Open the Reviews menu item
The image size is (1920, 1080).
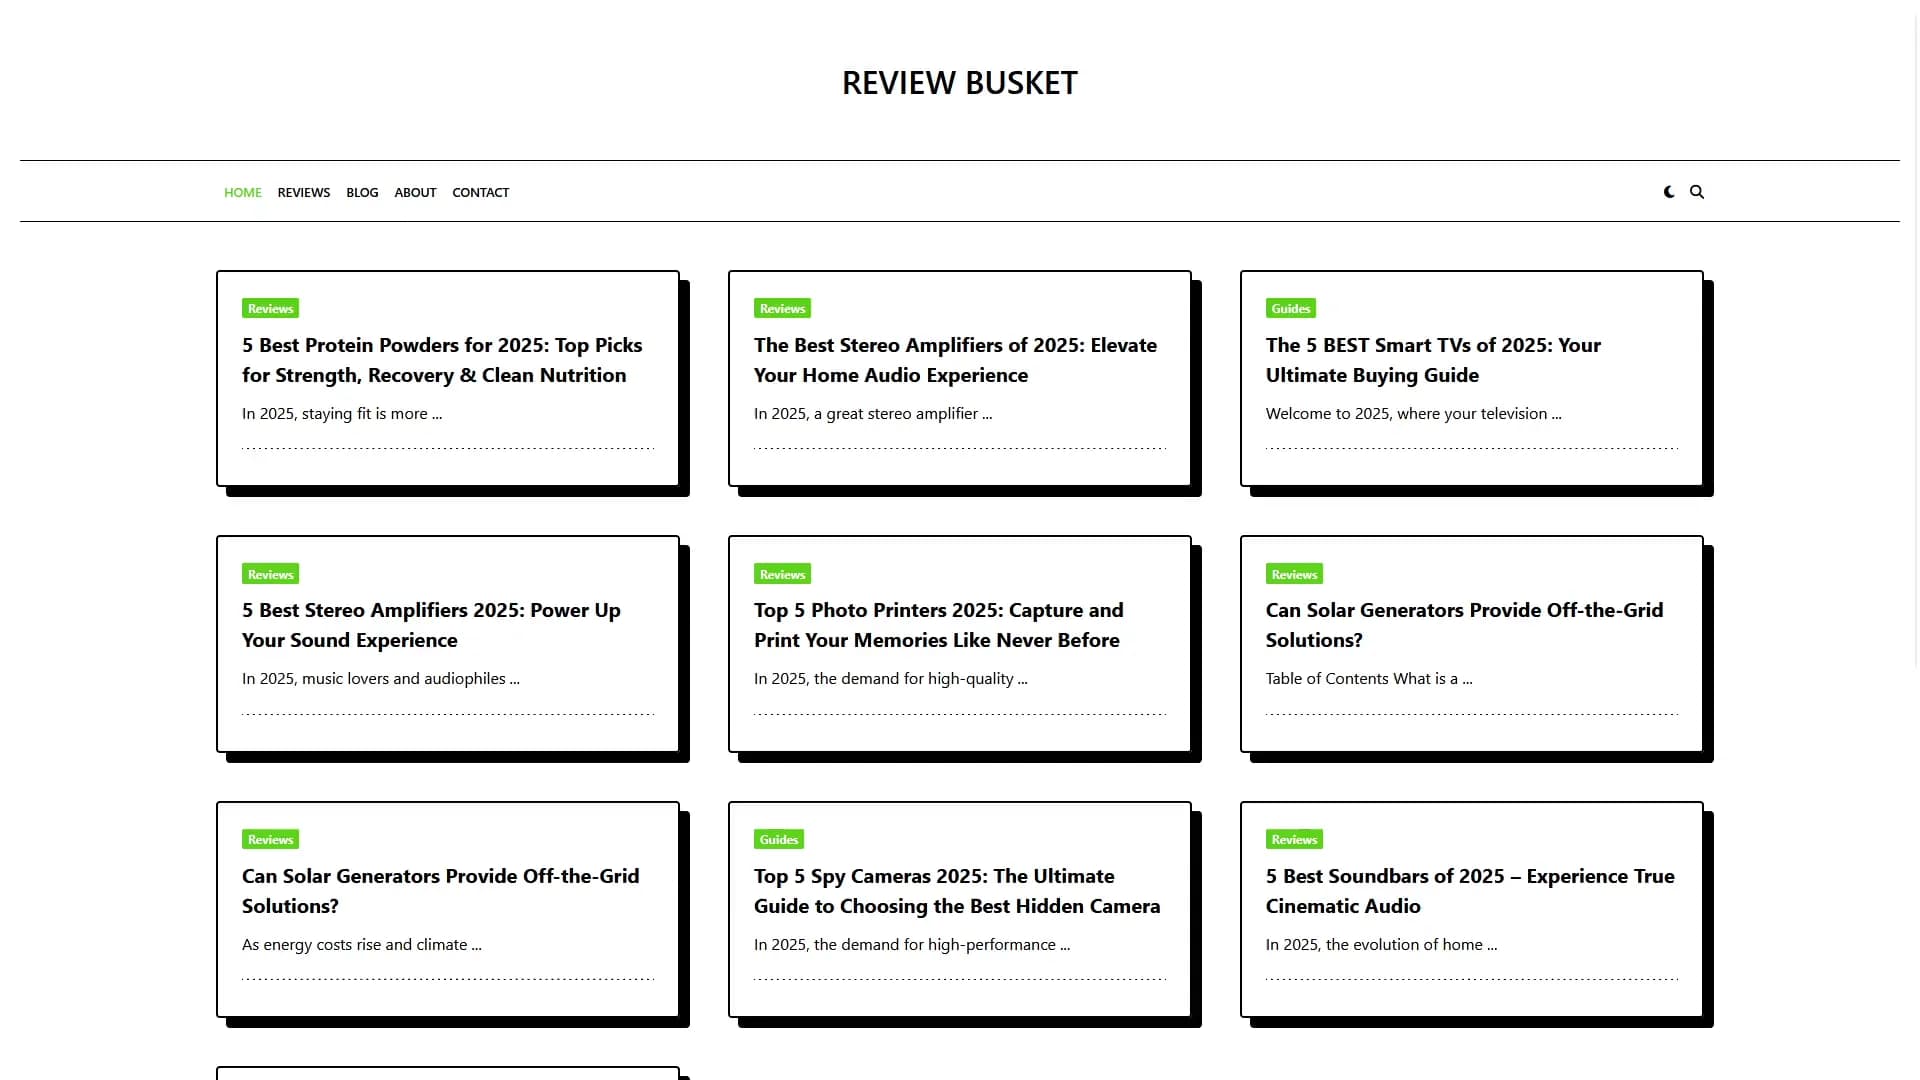click(304, 192)
